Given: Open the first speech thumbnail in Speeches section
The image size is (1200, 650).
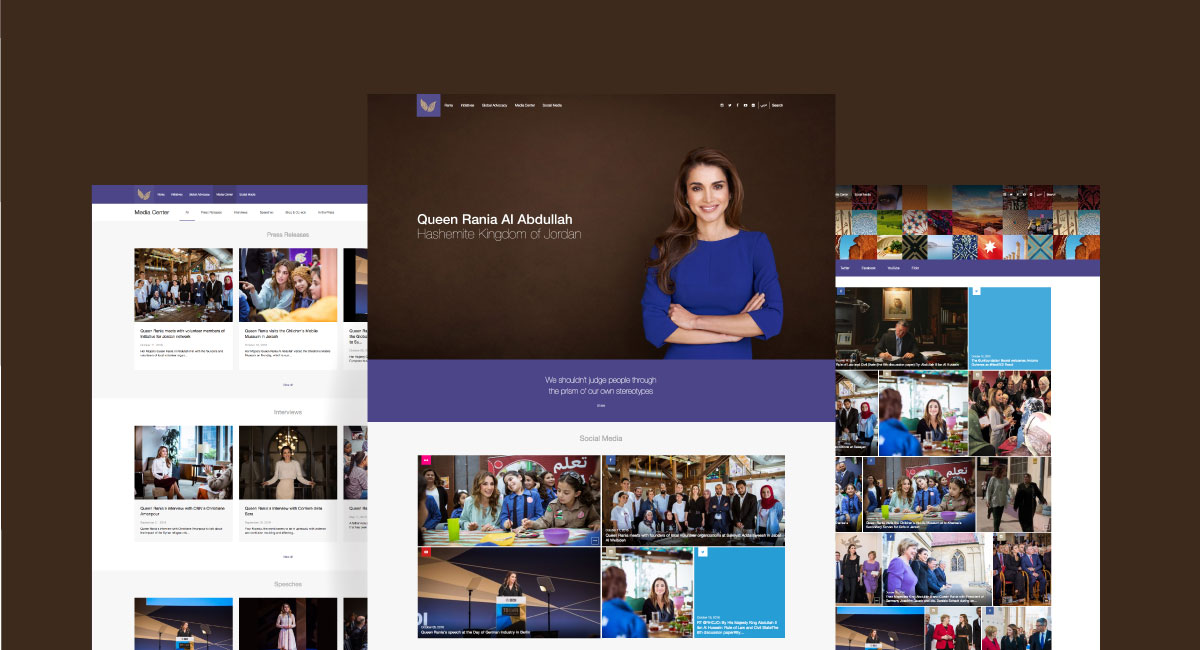Looking at the screenshot, I should (x=184, y=624).
